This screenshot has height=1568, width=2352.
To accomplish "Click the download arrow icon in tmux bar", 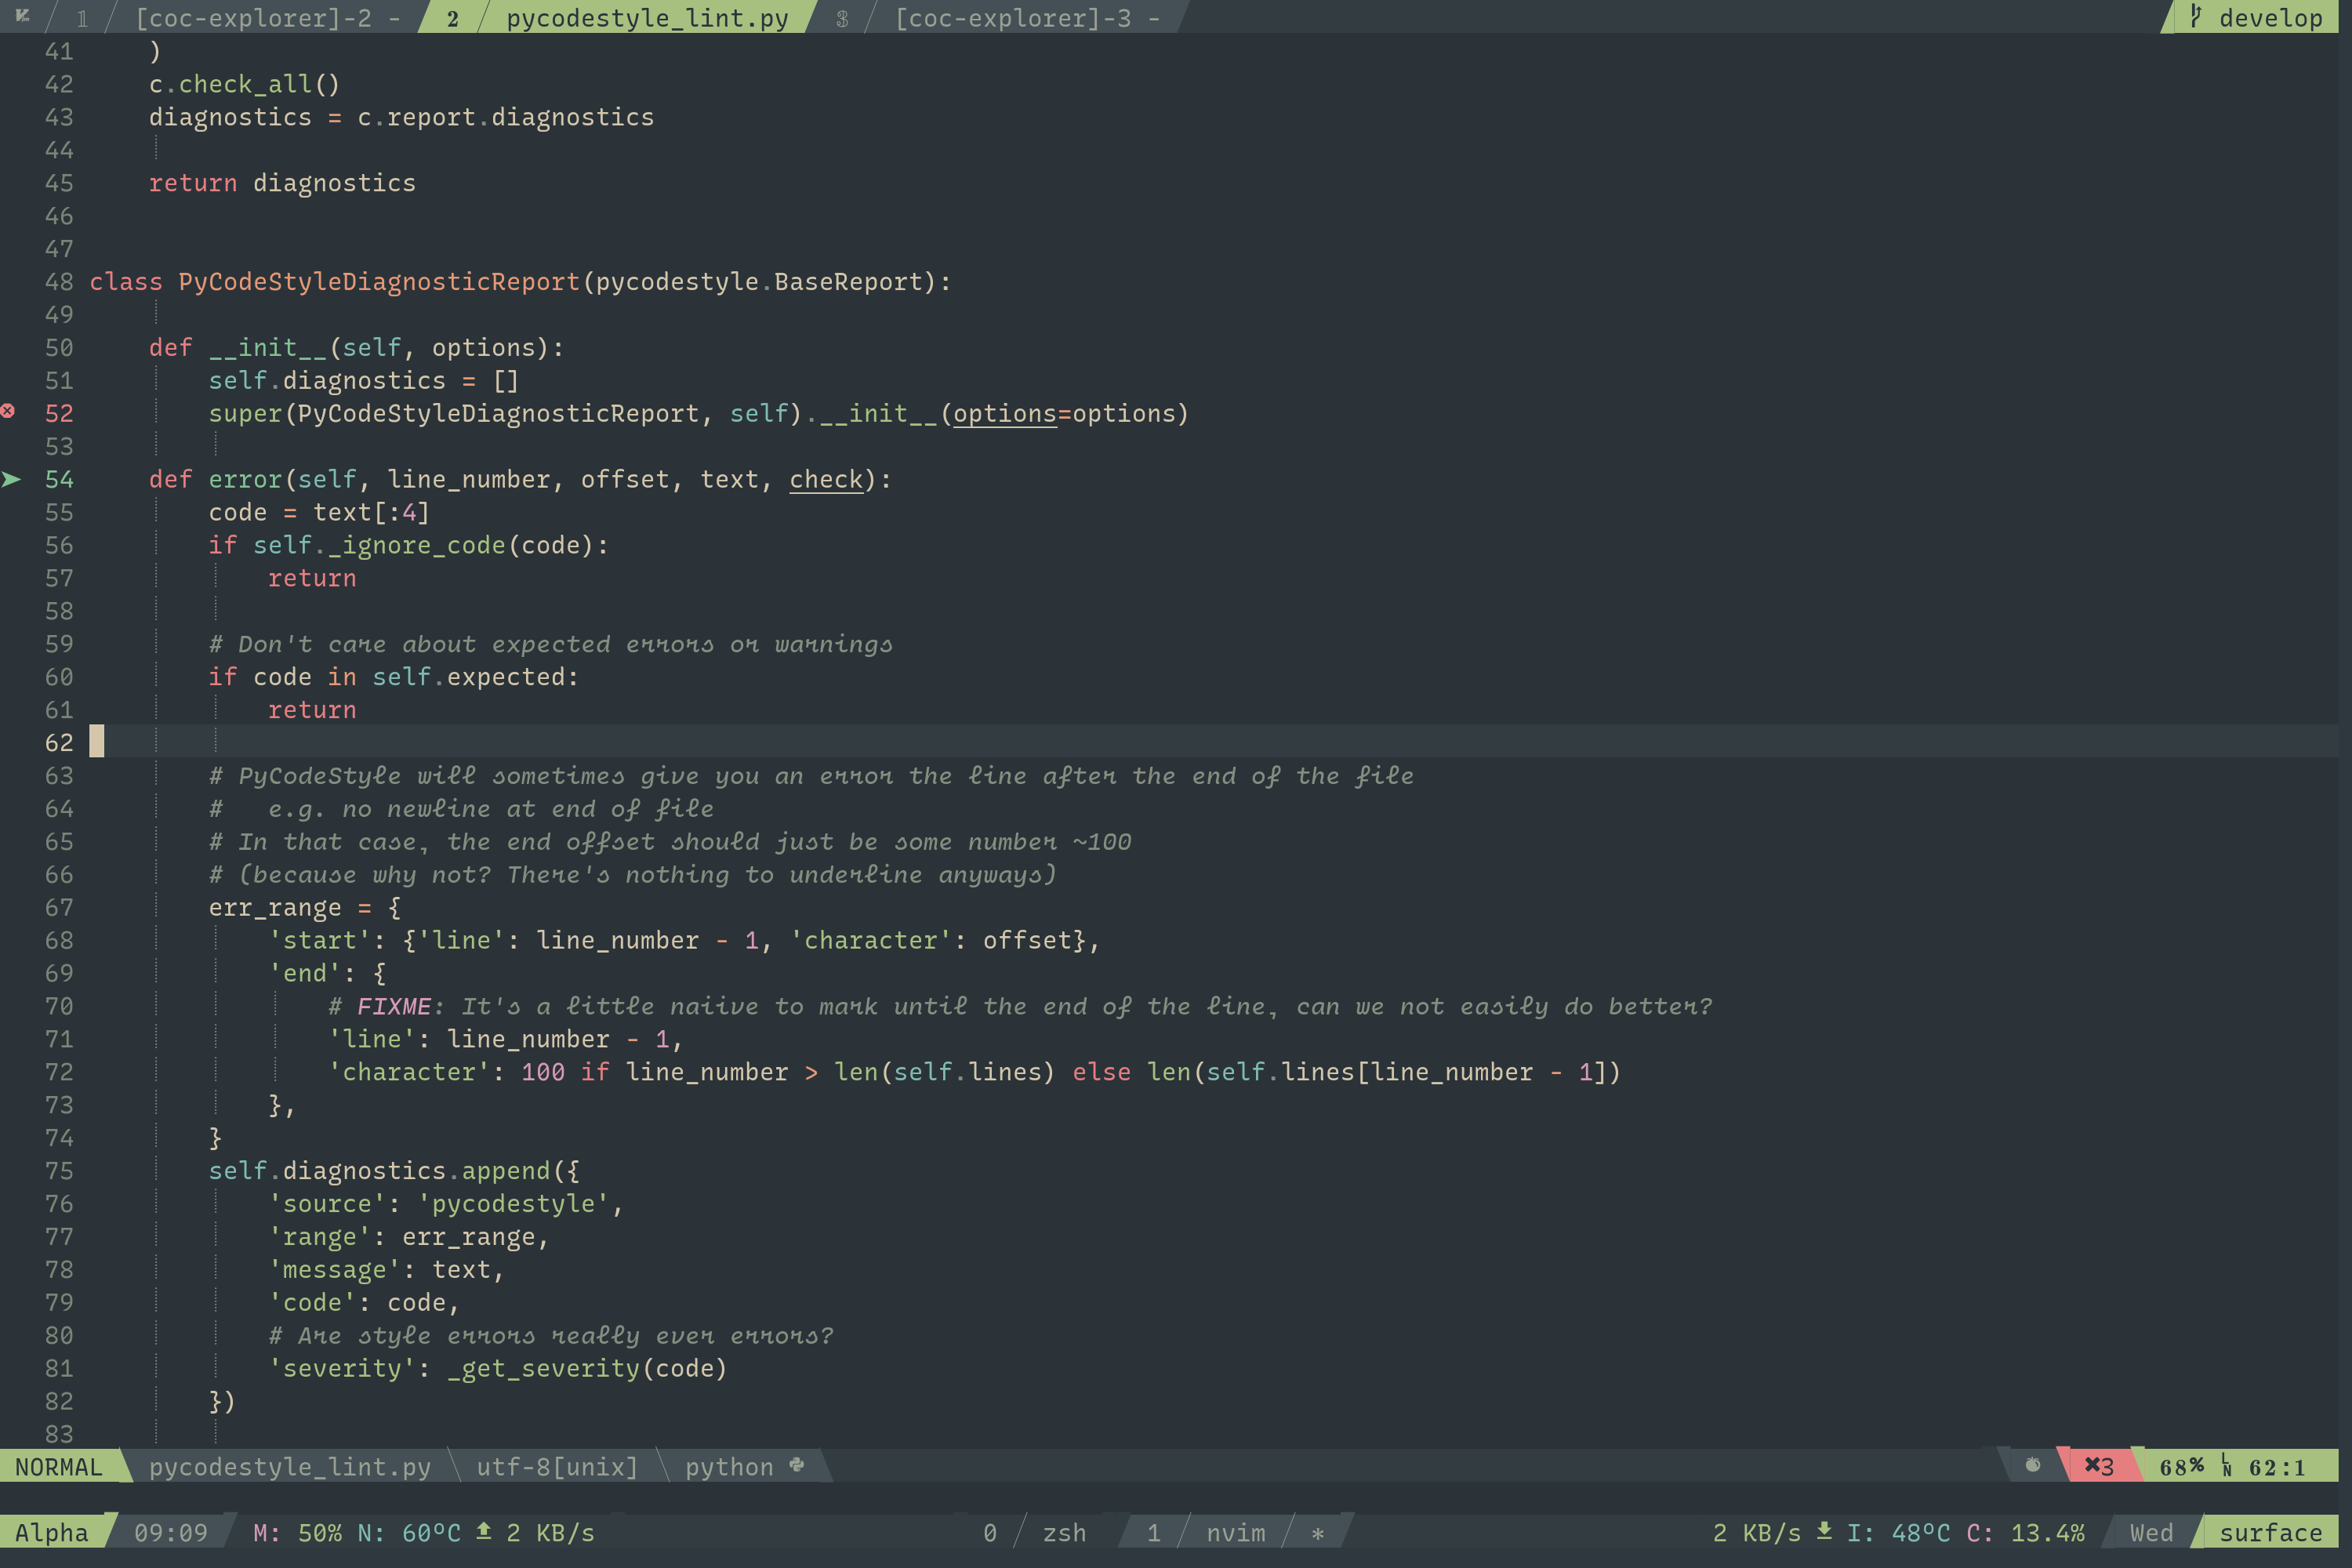I will pos(1824,1531).
